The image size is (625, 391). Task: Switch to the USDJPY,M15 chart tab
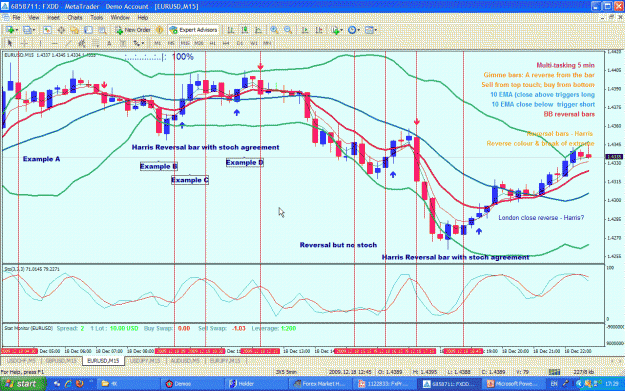point(145,361)
